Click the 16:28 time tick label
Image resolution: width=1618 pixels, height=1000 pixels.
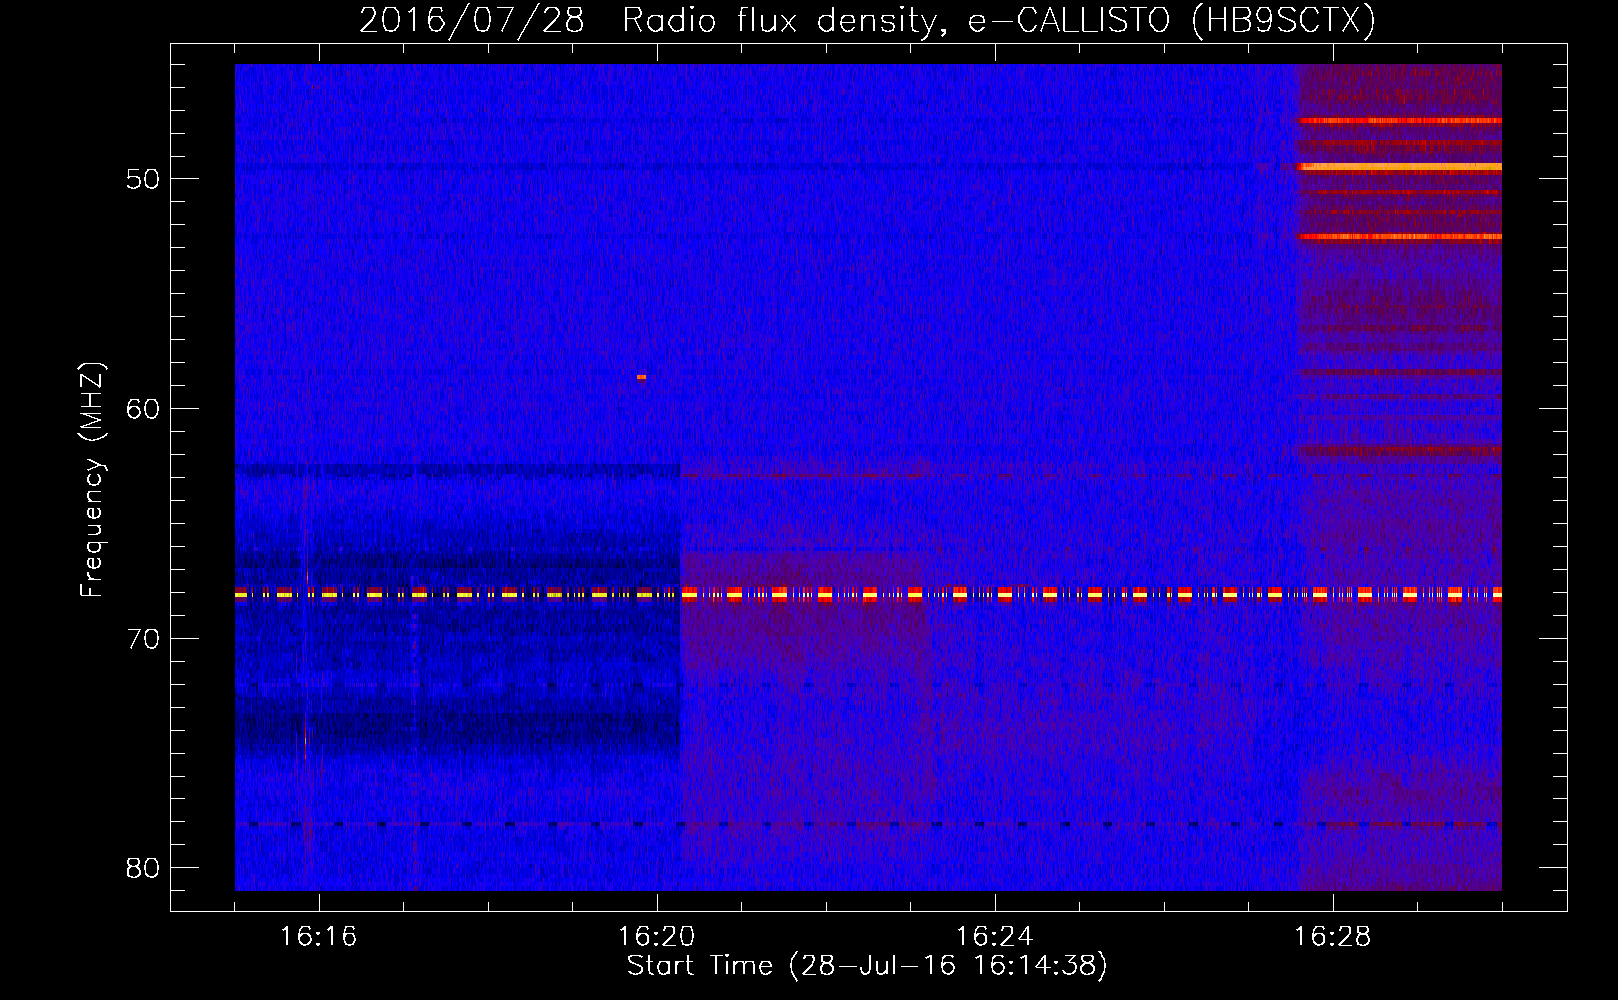1332,936
